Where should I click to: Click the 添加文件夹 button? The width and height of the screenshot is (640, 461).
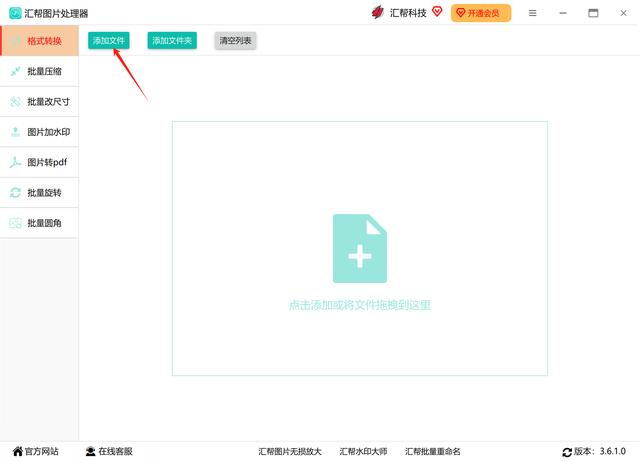172,40
